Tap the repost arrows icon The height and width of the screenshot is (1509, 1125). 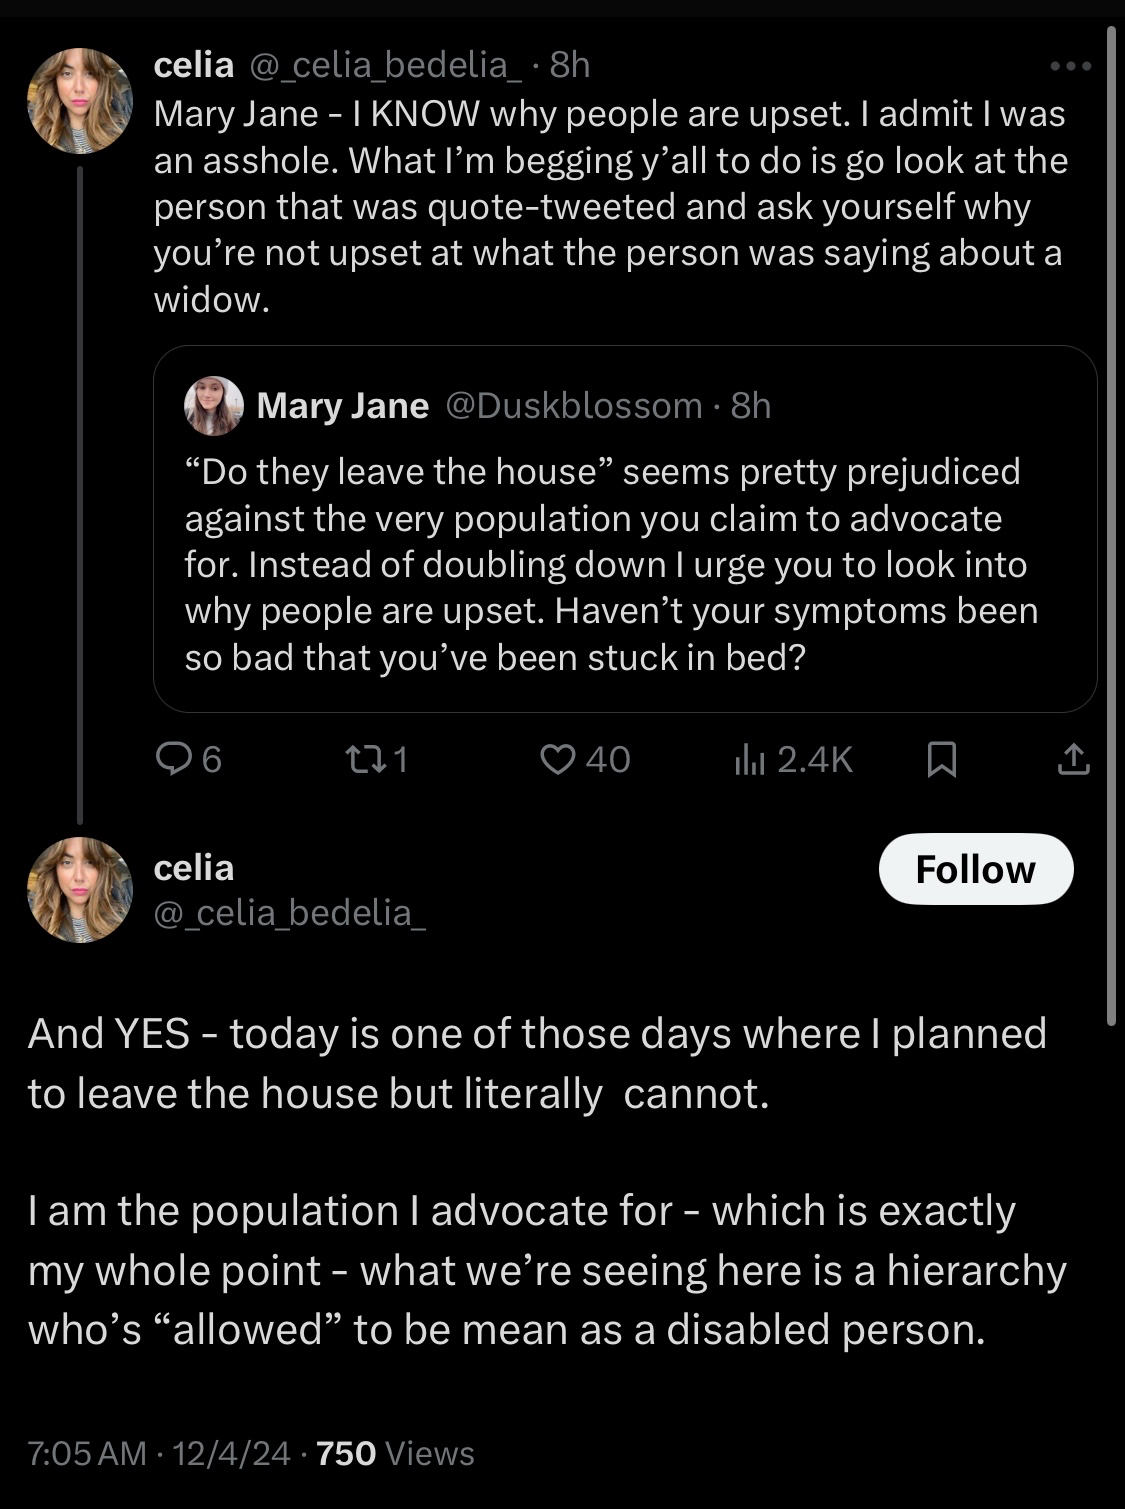(x=361, y=760)
